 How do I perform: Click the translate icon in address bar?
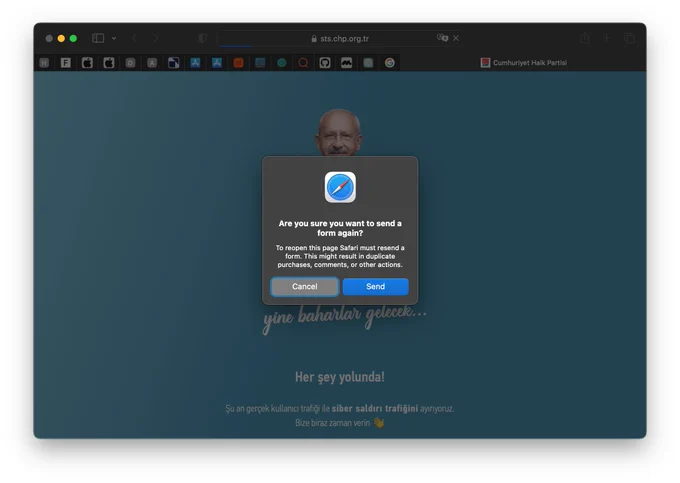coord(442,38)
